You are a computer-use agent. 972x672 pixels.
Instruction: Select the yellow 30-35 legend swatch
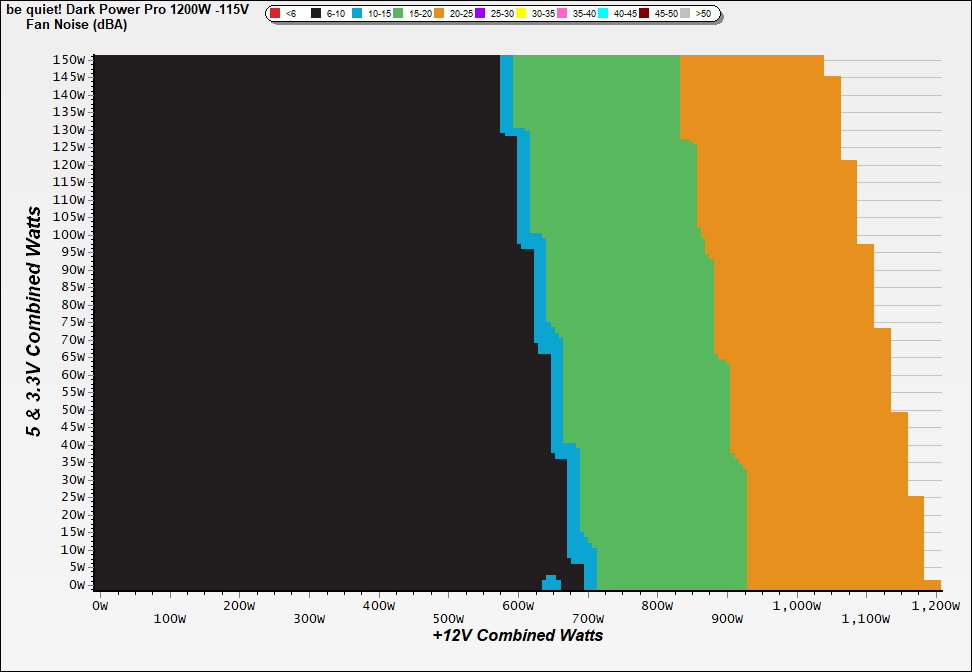coord(521,14)
